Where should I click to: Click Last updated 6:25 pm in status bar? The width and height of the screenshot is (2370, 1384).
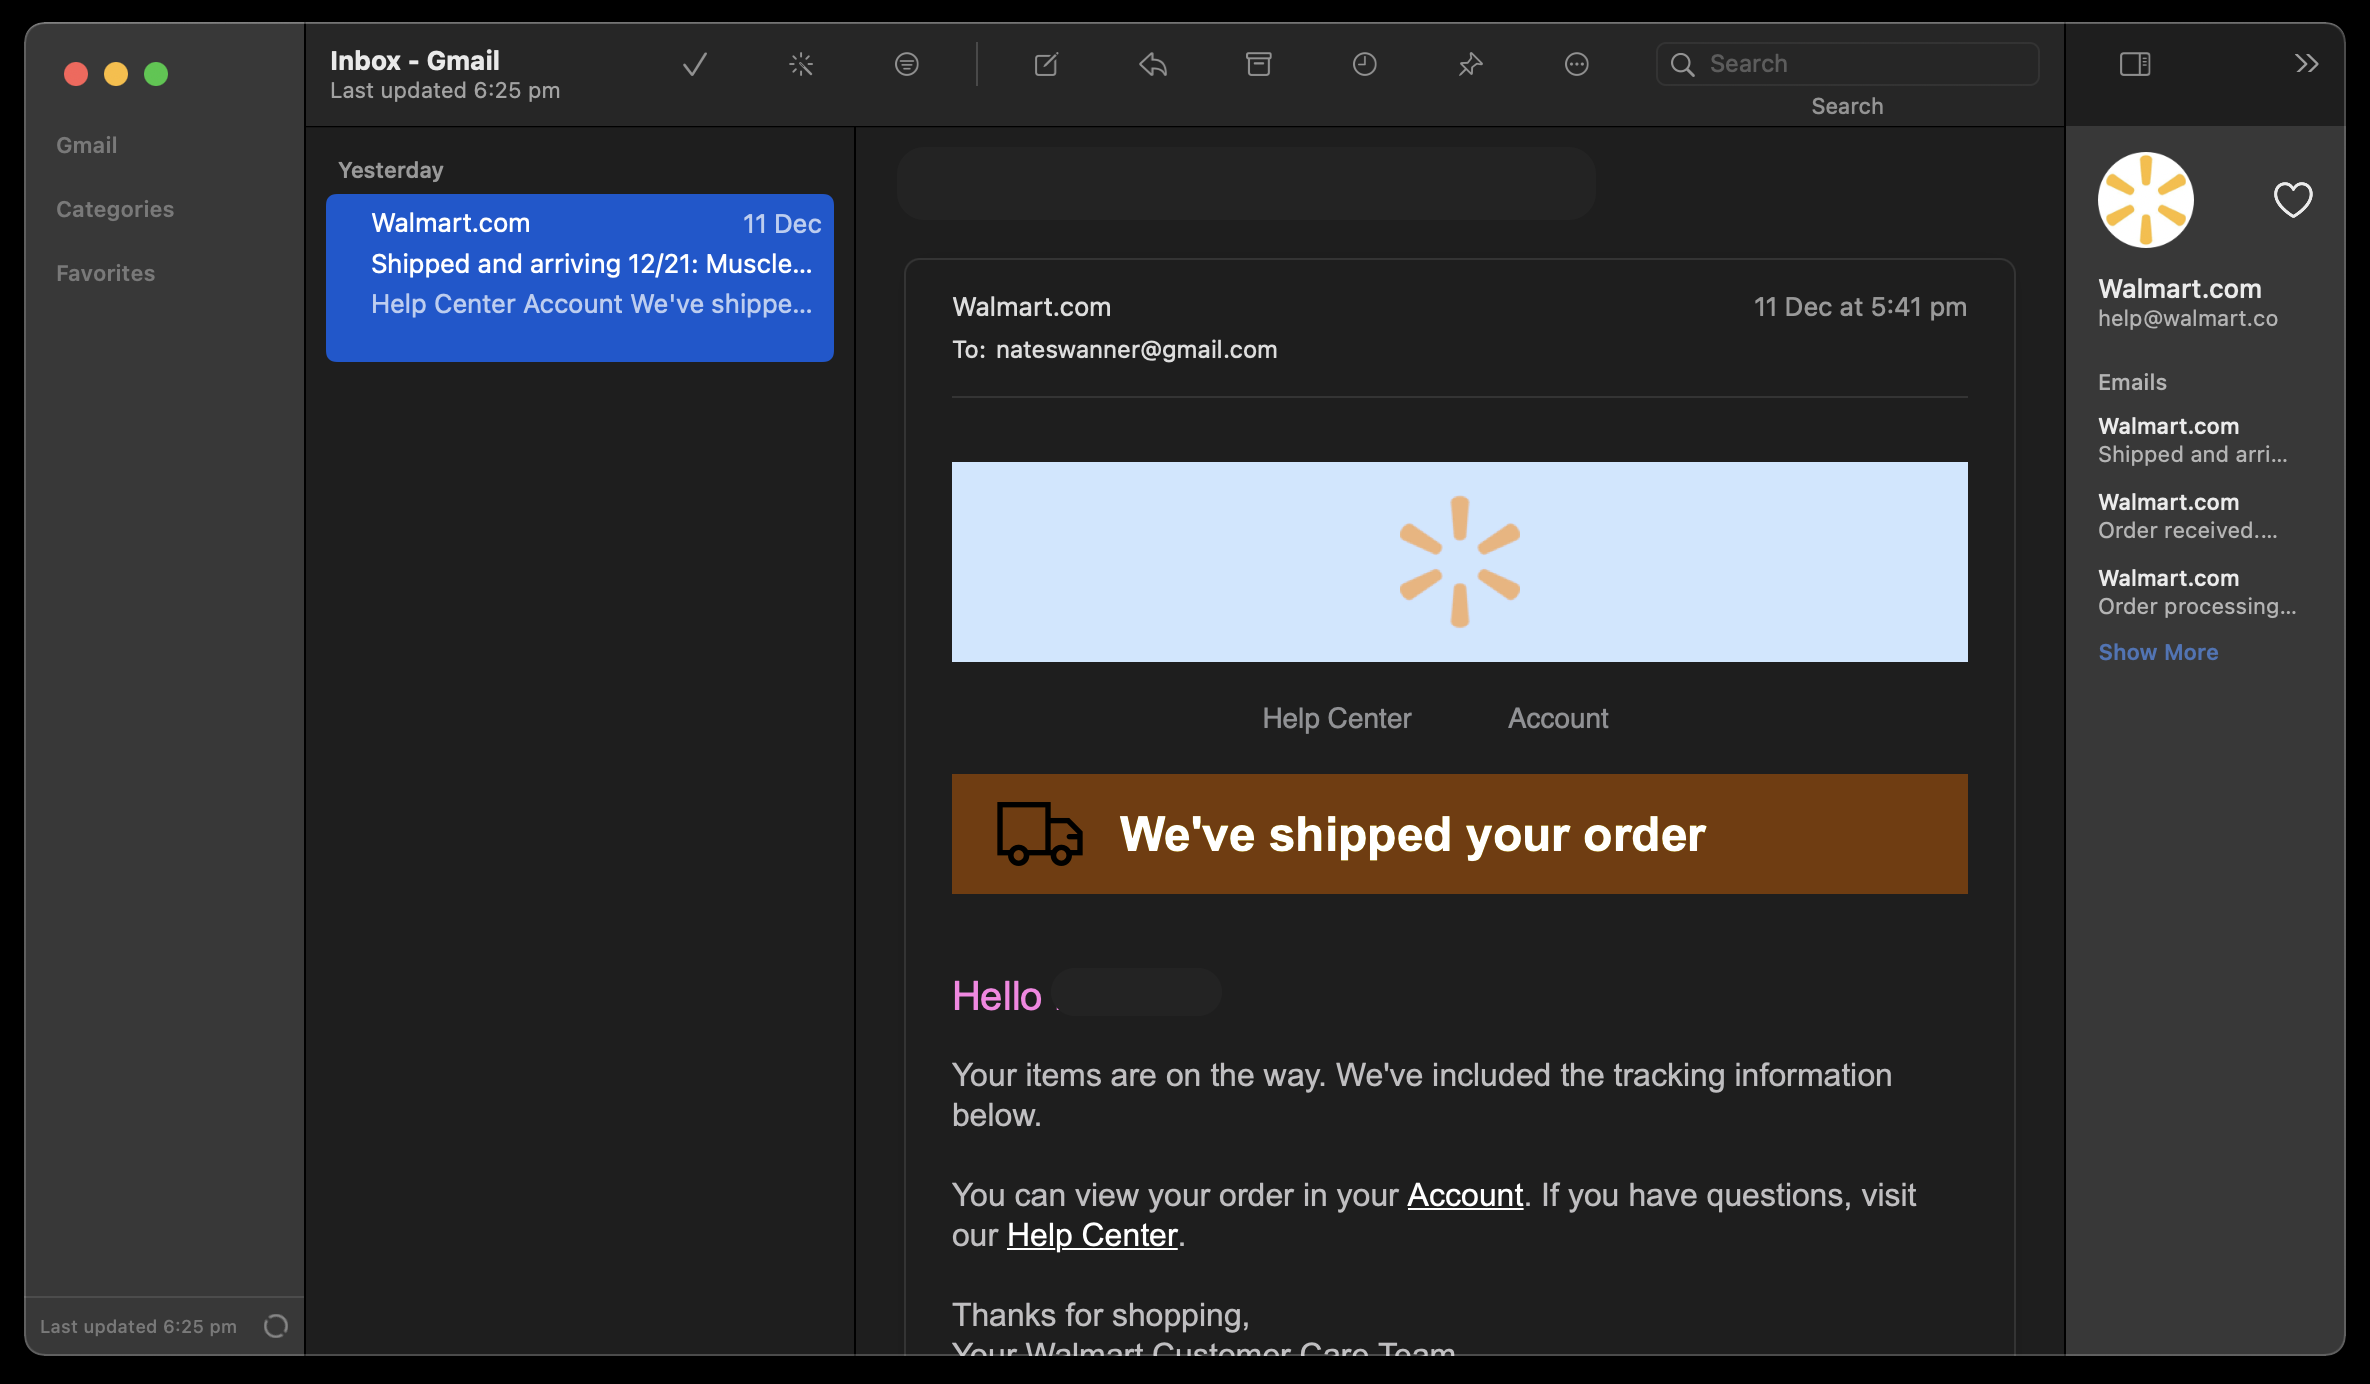click(x=139, y=1326)
